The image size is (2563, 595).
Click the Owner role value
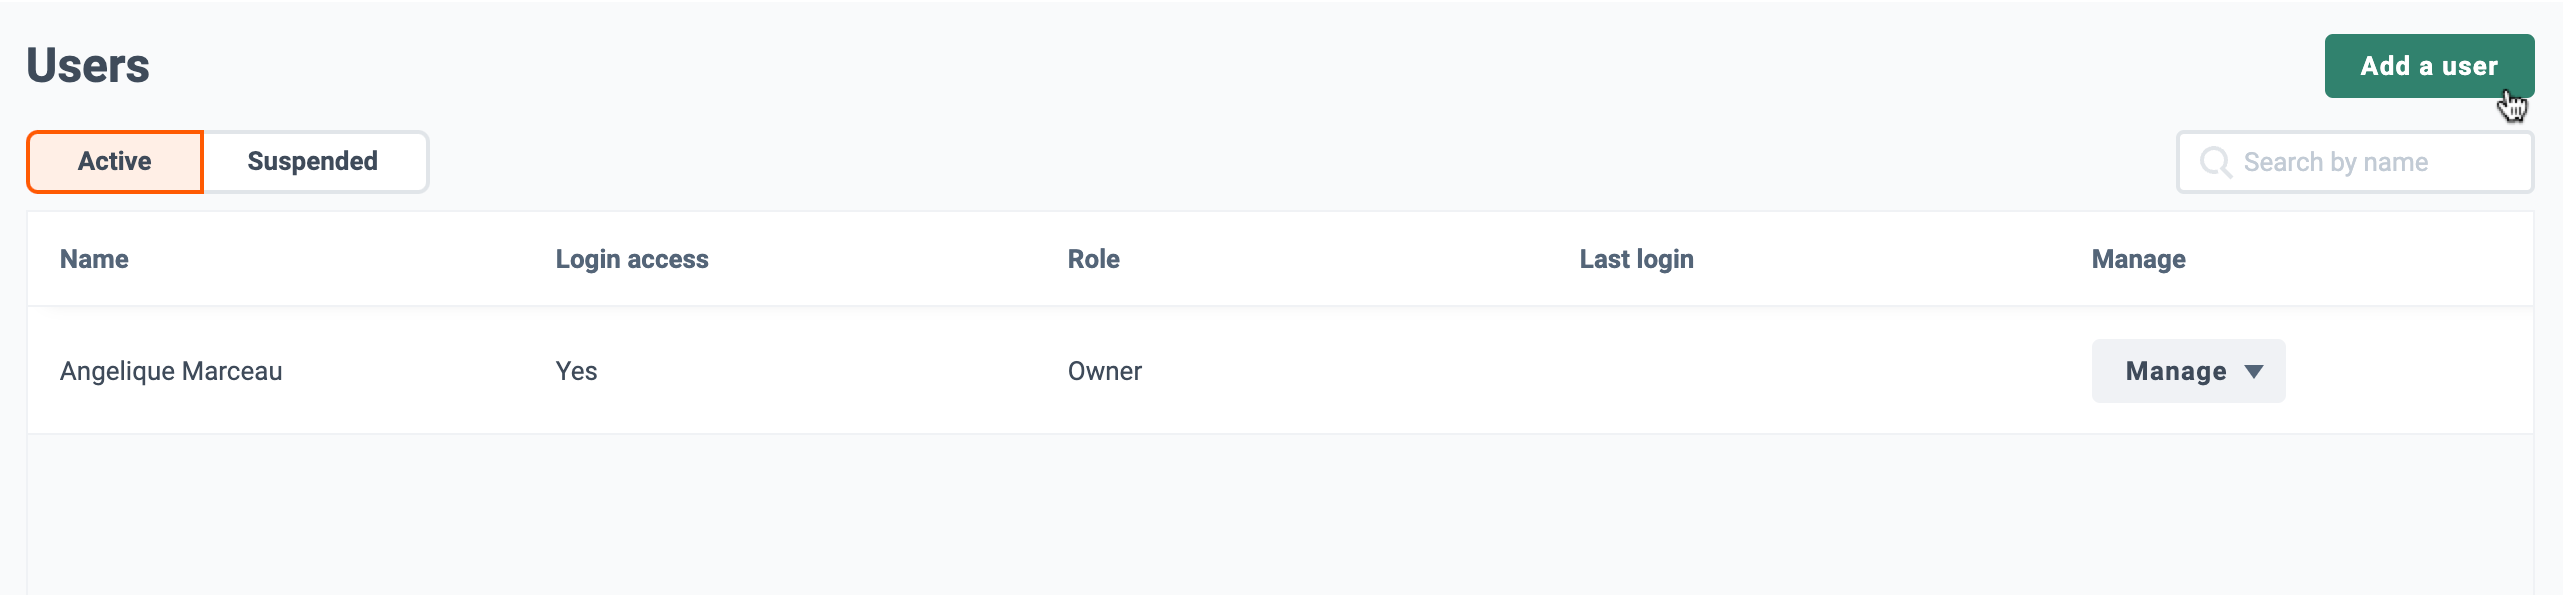point(1104,371)
